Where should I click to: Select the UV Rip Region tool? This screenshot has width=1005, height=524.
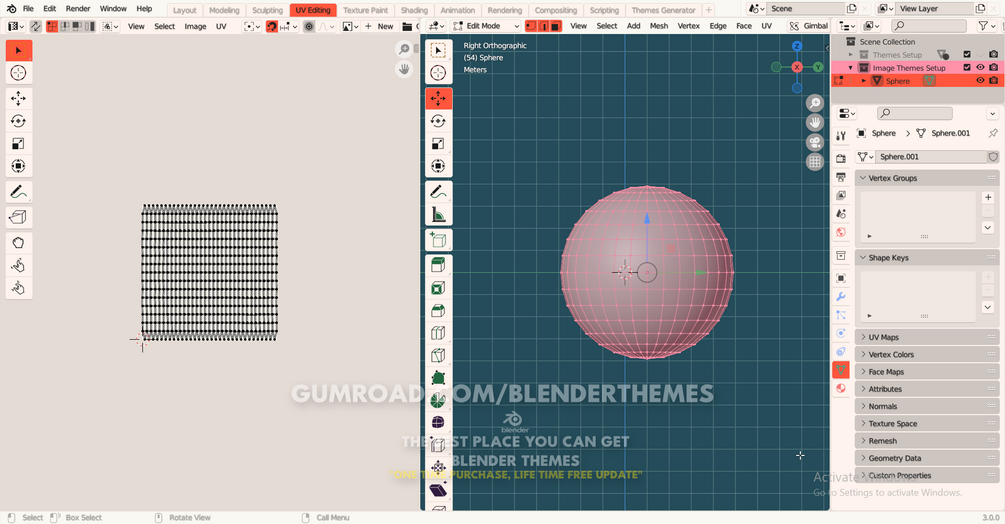click(19, 217)
